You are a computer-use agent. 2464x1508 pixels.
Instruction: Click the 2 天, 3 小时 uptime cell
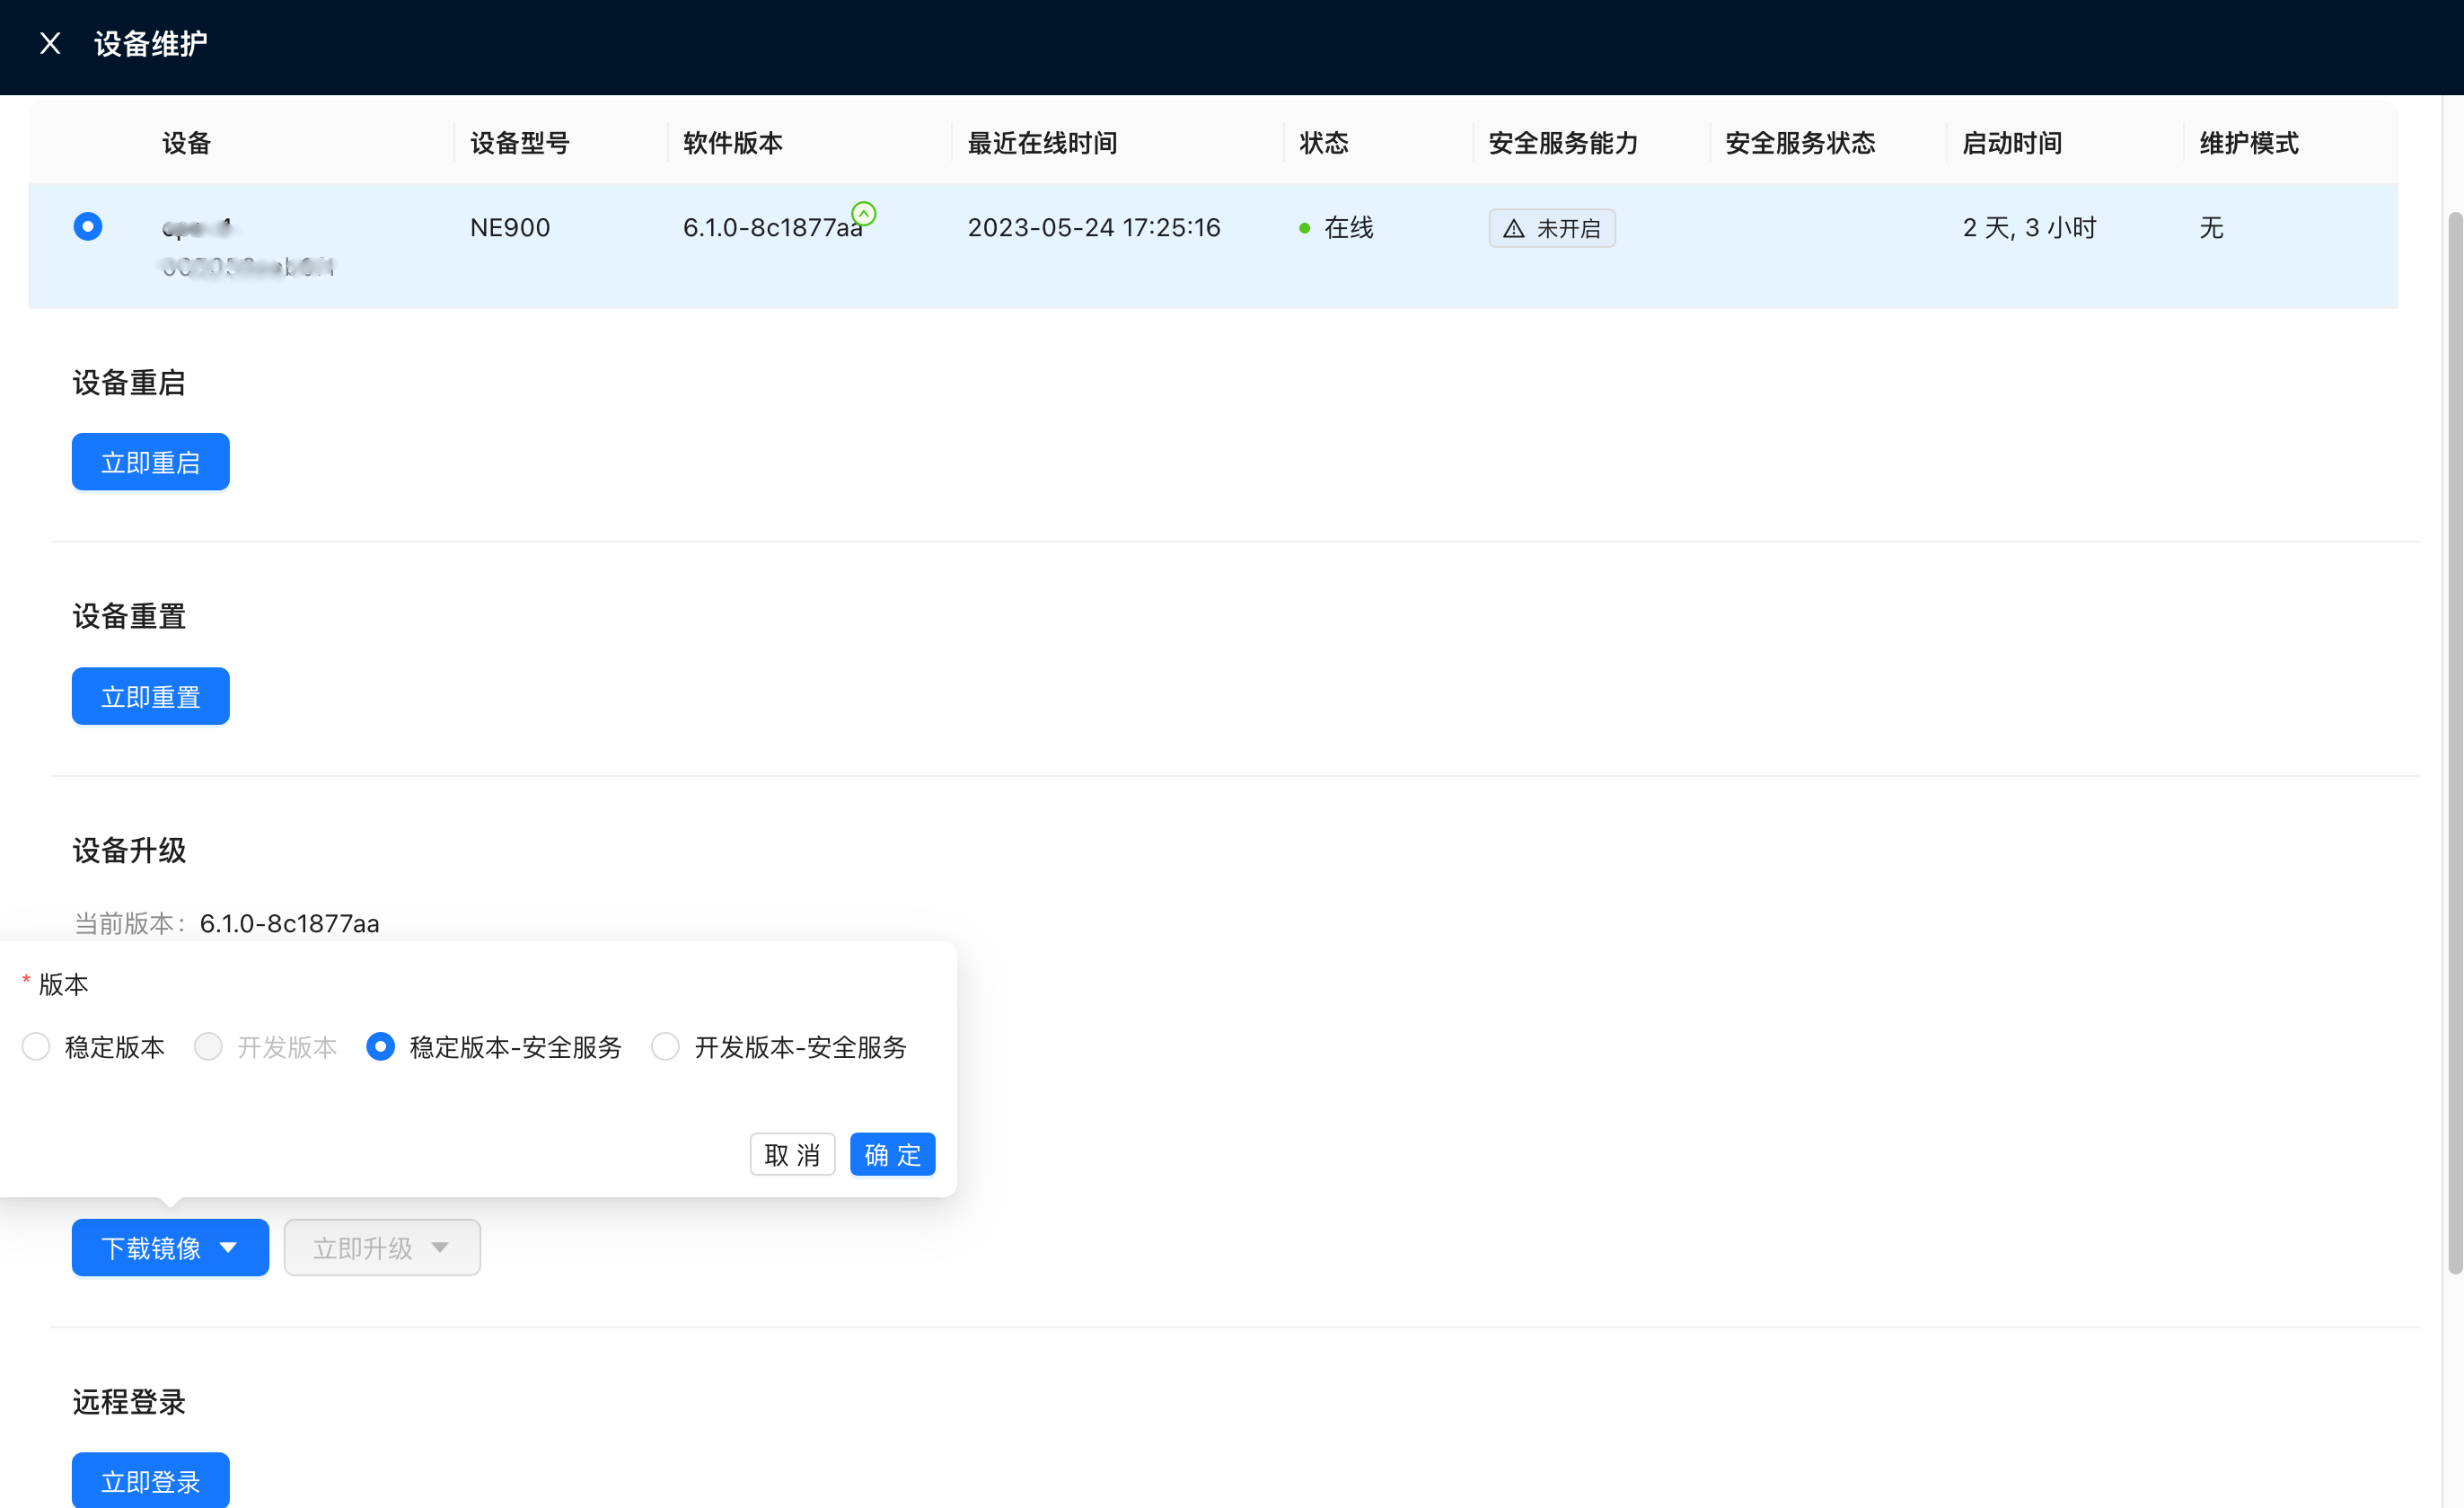[x=2029, y=227]
